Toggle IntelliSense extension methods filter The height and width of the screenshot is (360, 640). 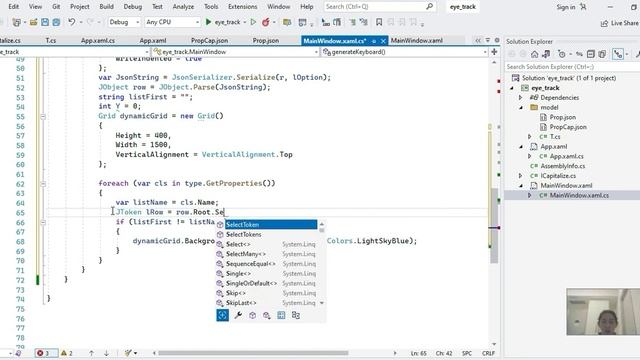point(267,315)
